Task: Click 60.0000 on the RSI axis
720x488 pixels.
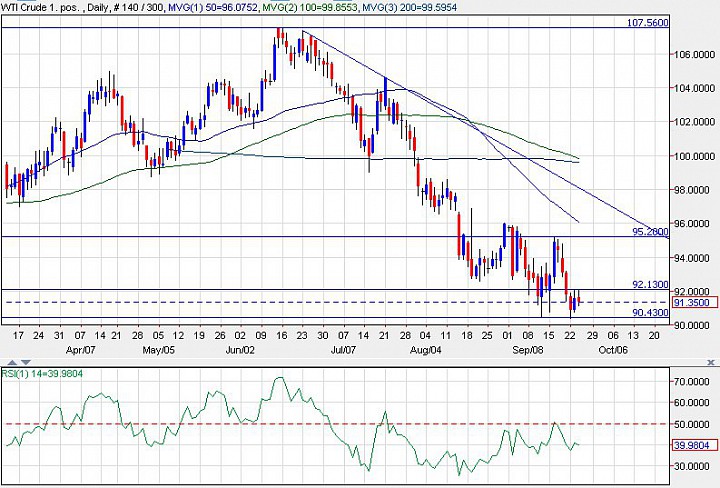Action: click(x=694, y=403)
